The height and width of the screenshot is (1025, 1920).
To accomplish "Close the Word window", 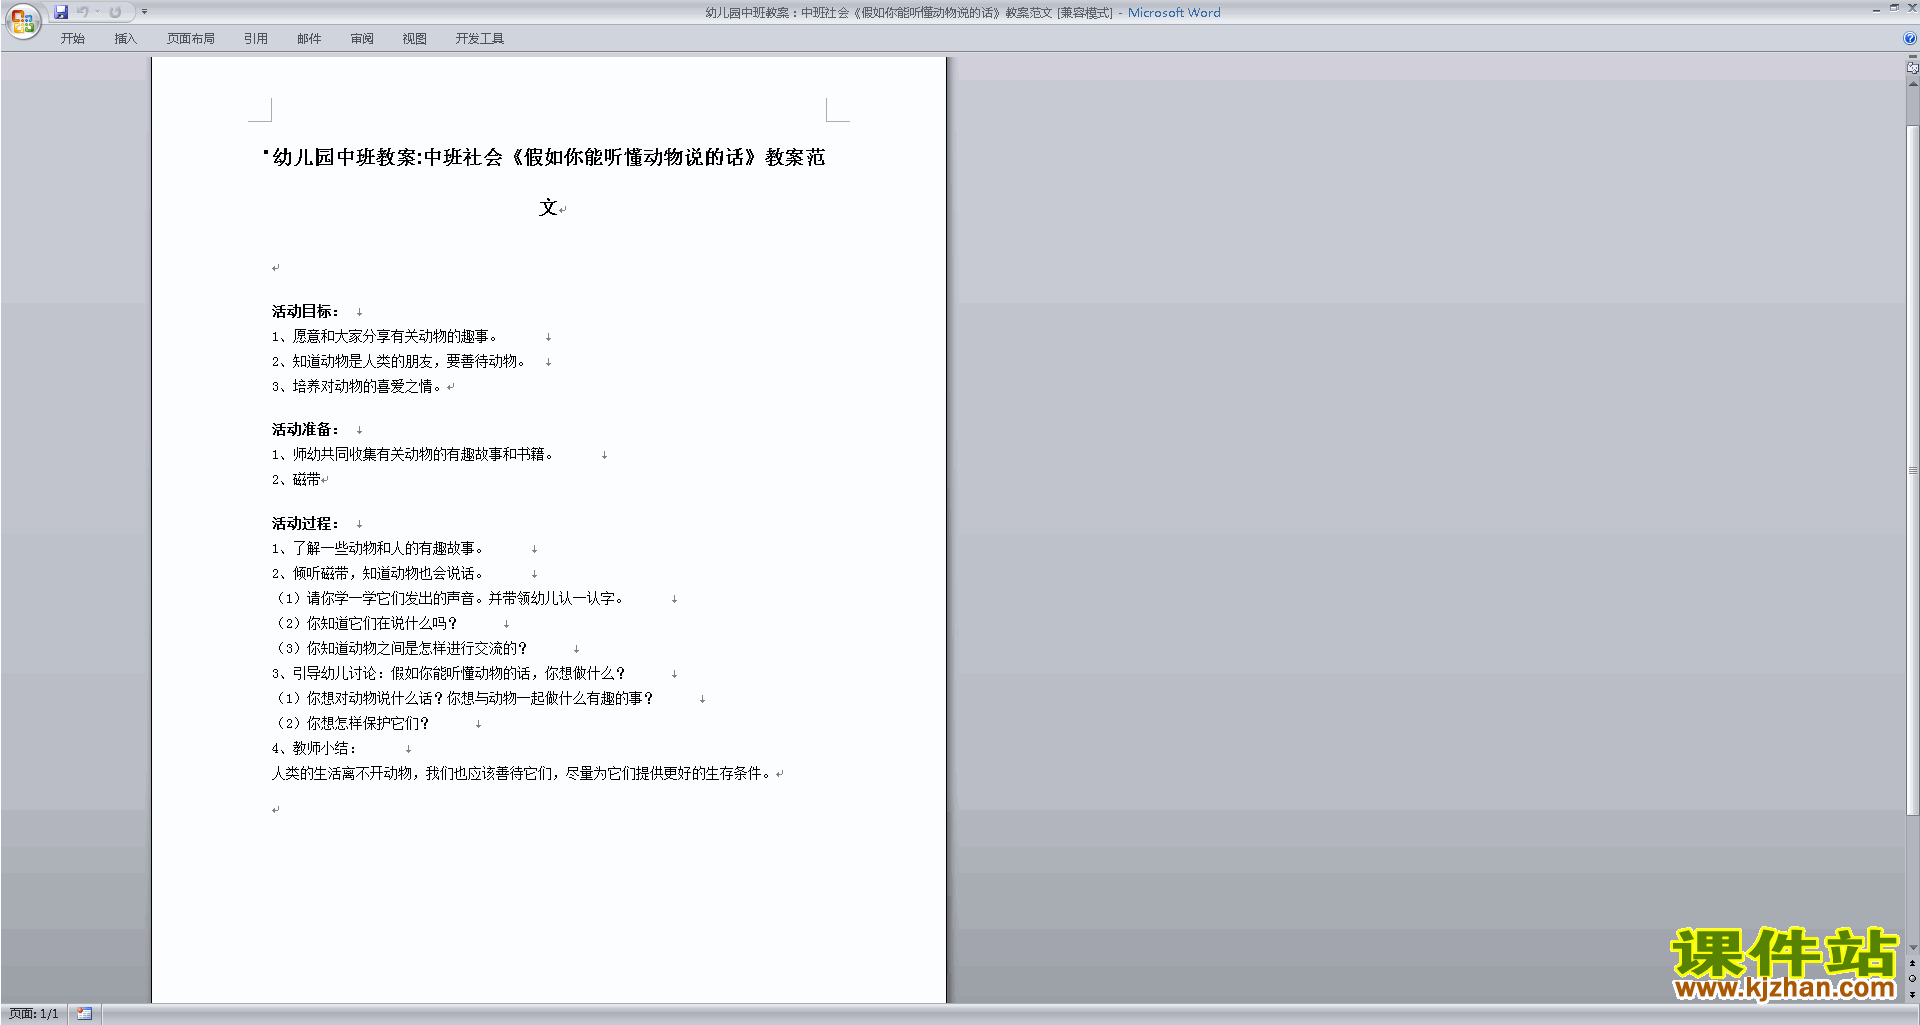I will point(1911,8).
